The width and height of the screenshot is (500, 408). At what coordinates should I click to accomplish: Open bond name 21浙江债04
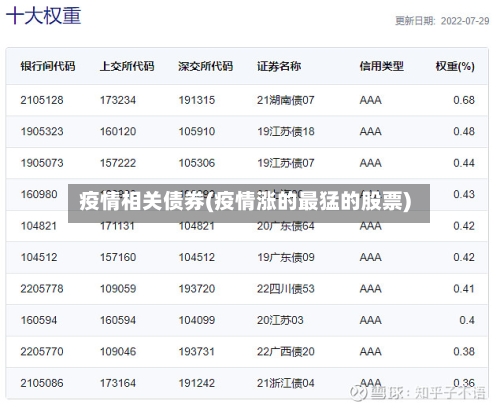coord(286,383)
